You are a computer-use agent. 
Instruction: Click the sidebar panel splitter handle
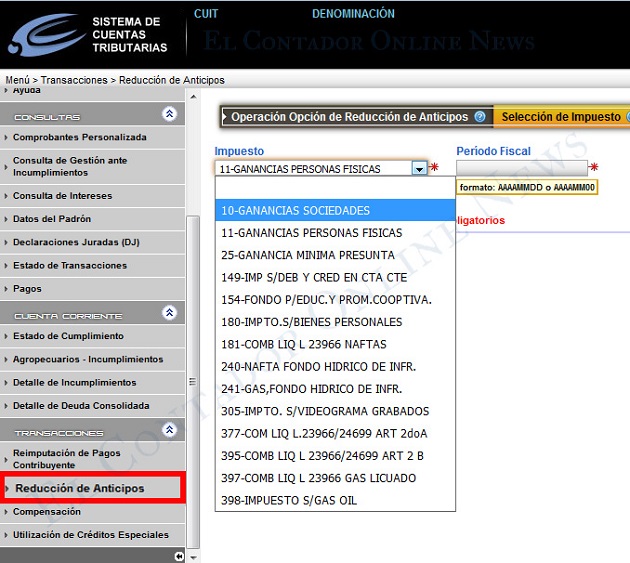coord(193,382)
